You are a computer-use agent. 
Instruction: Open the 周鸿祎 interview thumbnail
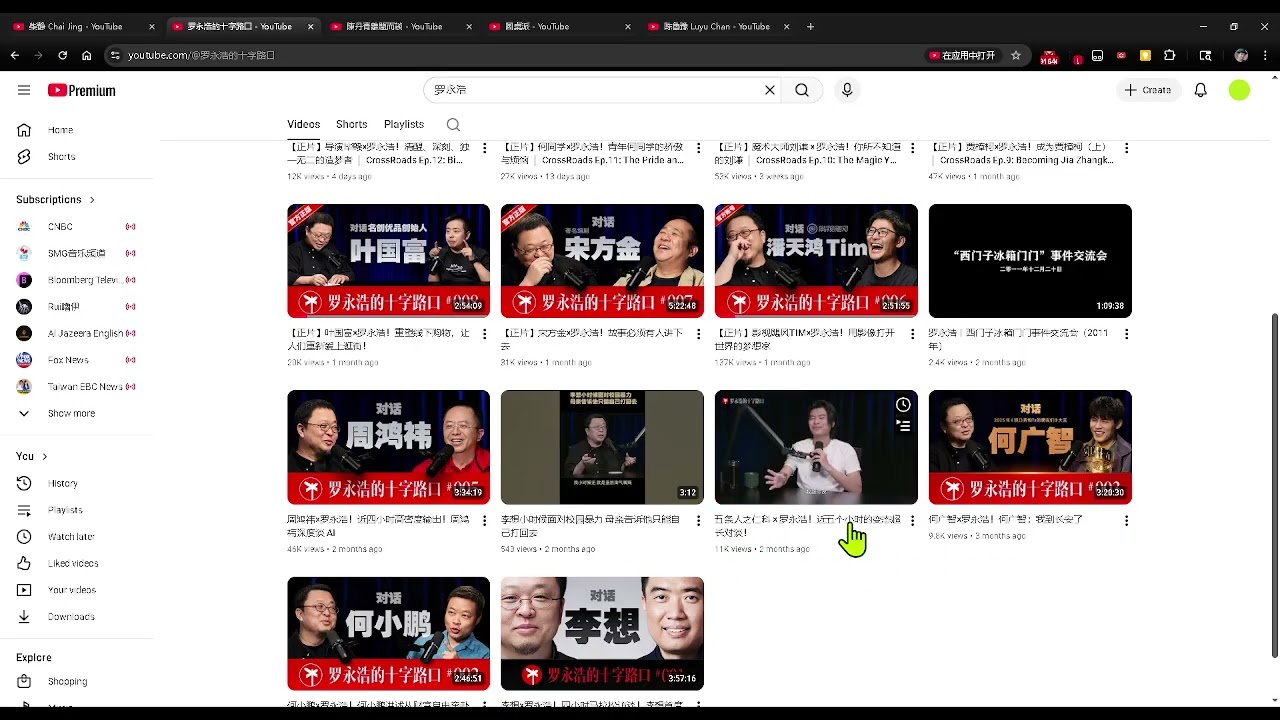388,447
